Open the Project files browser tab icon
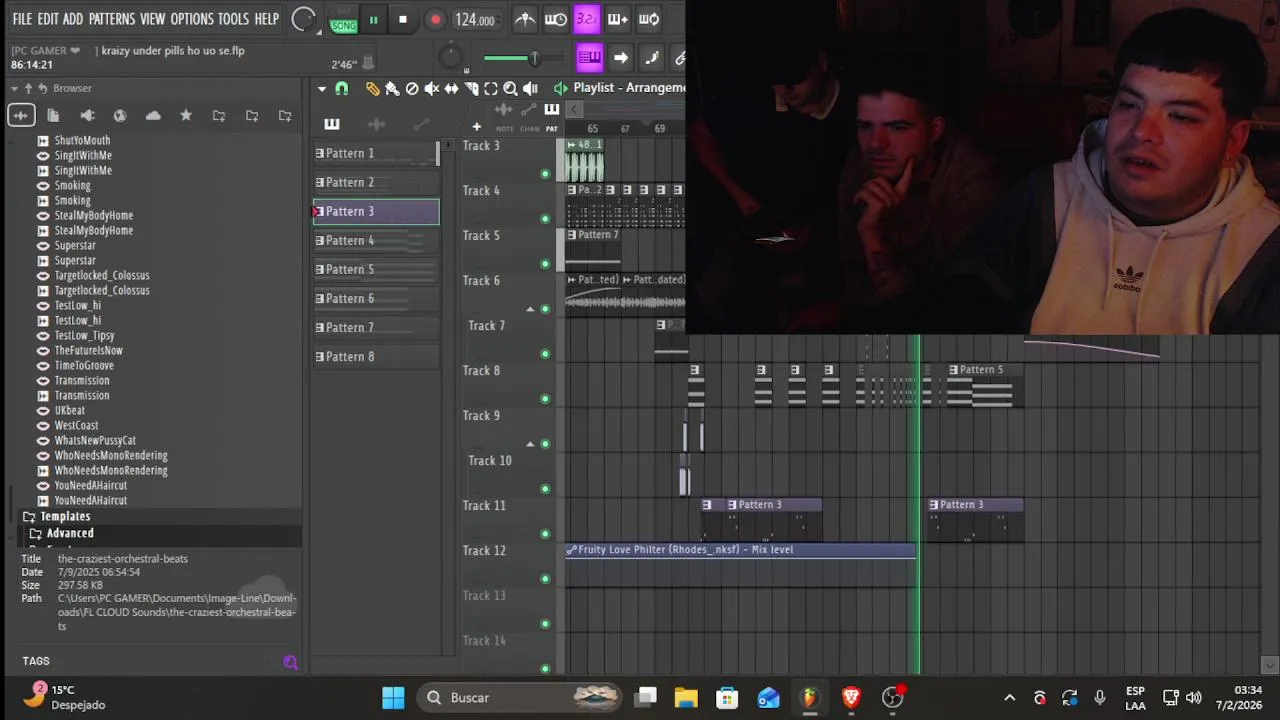1280x720 pixels. [x=54, y=116]
